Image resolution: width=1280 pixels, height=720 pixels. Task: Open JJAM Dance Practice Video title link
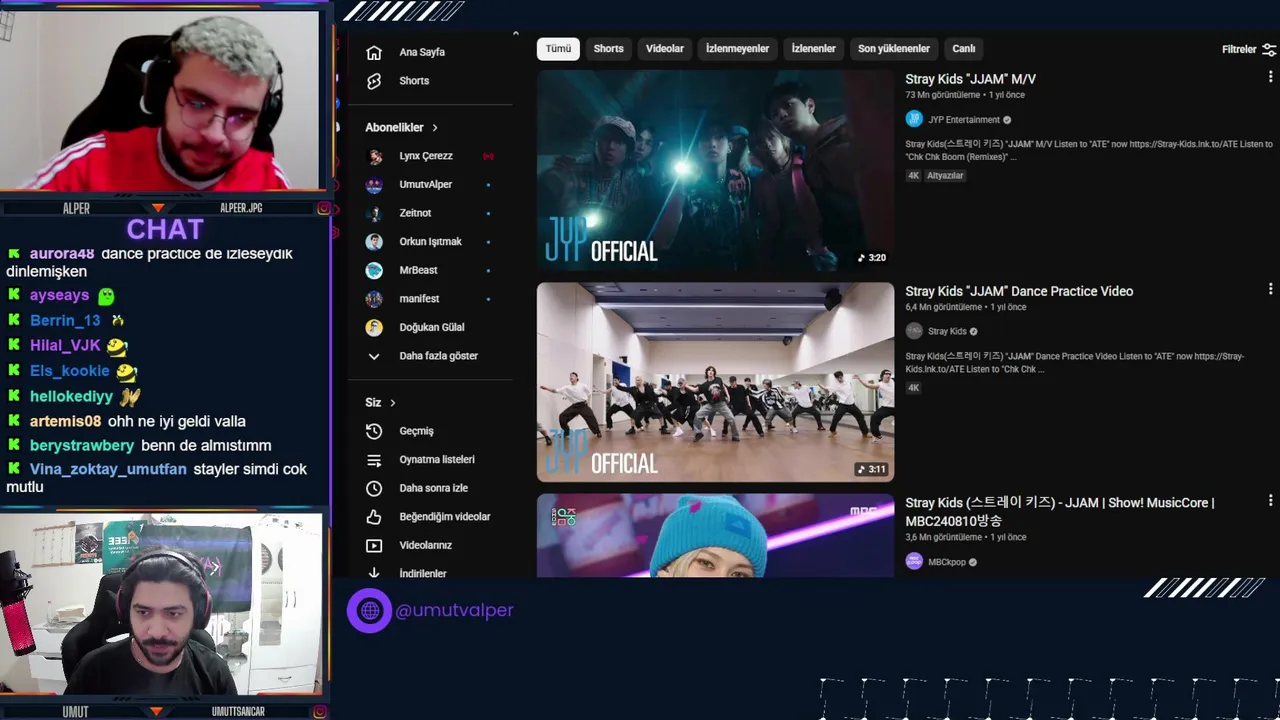coord(1019,291)
